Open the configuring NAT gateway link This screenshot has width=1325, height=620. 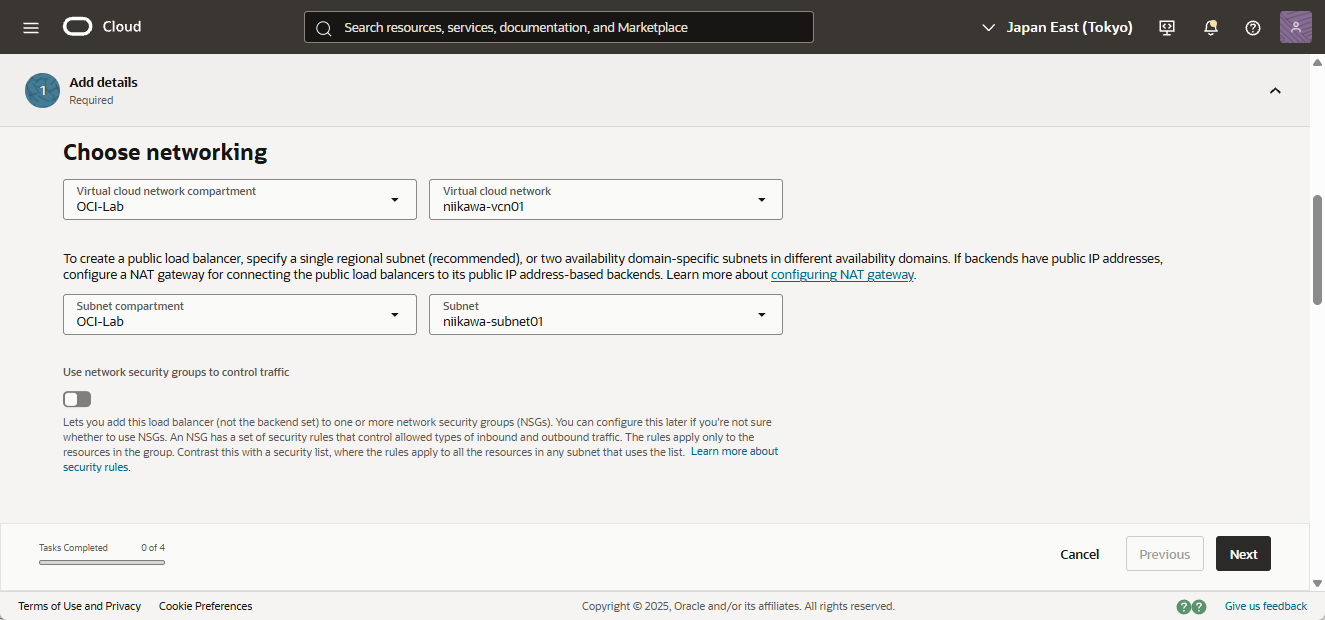coord(842,274)
